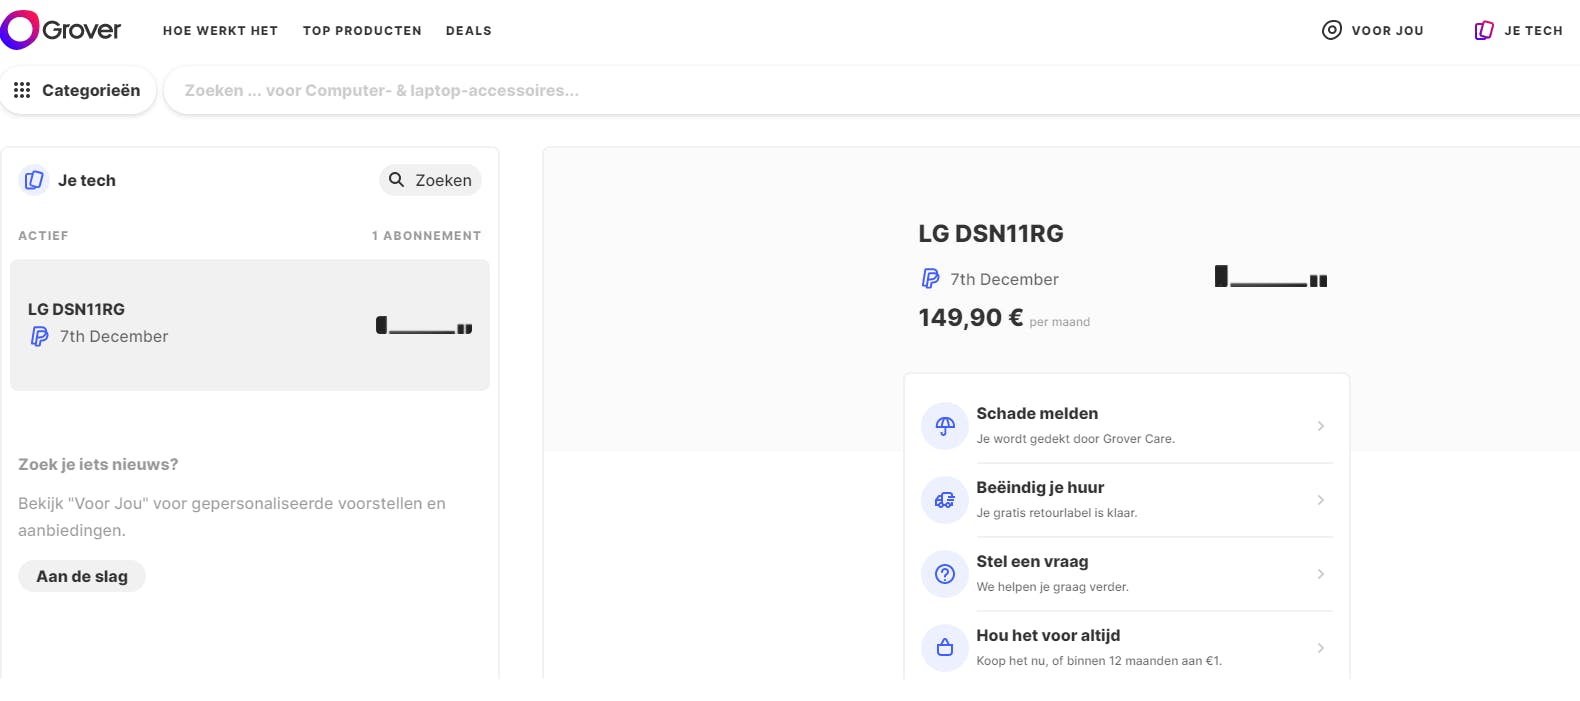The height and width of the screenshot is (701, 1580).
Task: Open Stel een vraag option
Action: [1127, 574]
